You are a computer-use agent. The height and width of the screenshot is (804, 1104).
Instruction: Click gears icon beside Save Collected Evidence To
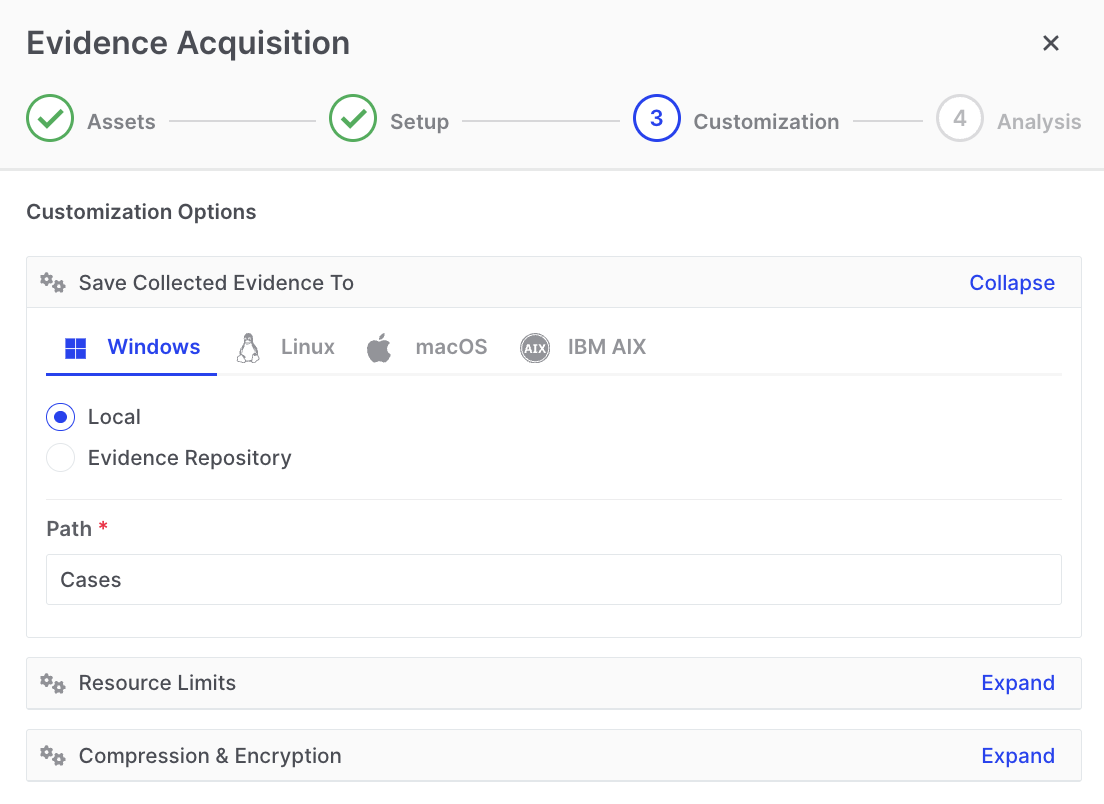(53, 283)
